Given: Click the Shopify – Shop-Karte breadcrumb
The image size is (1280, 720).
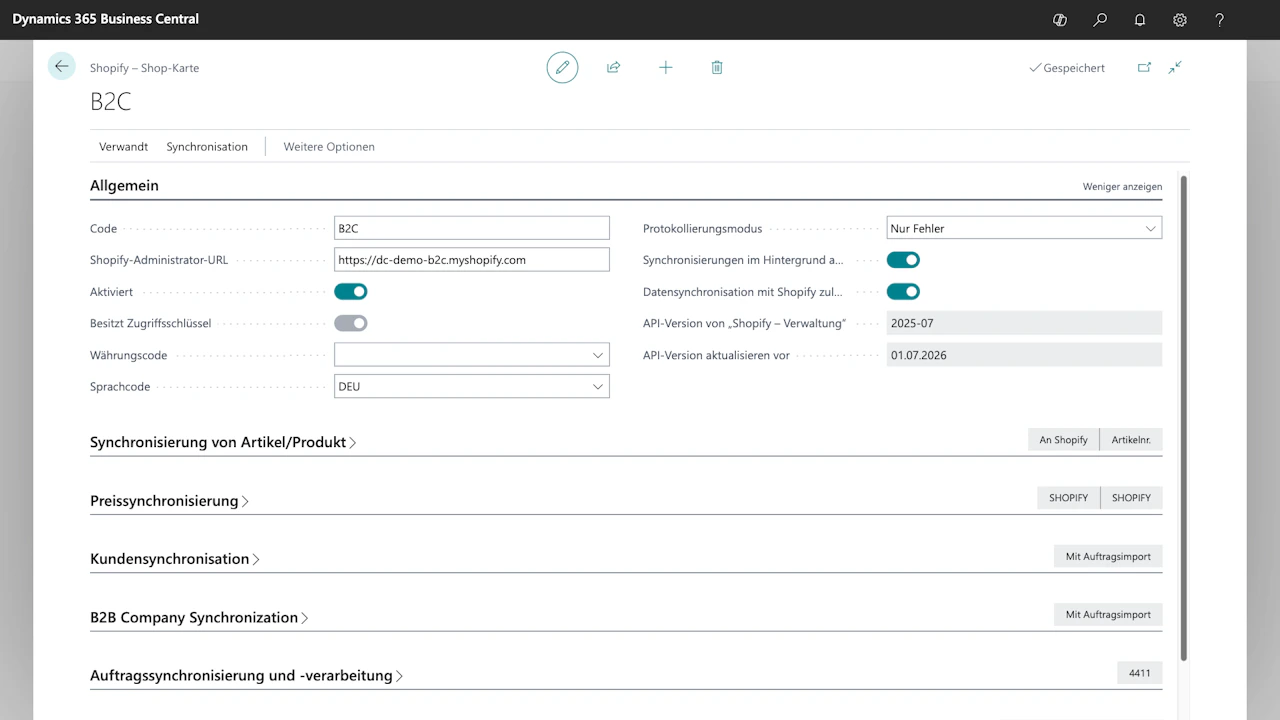Looking at the screenshot, I should 144,68.
